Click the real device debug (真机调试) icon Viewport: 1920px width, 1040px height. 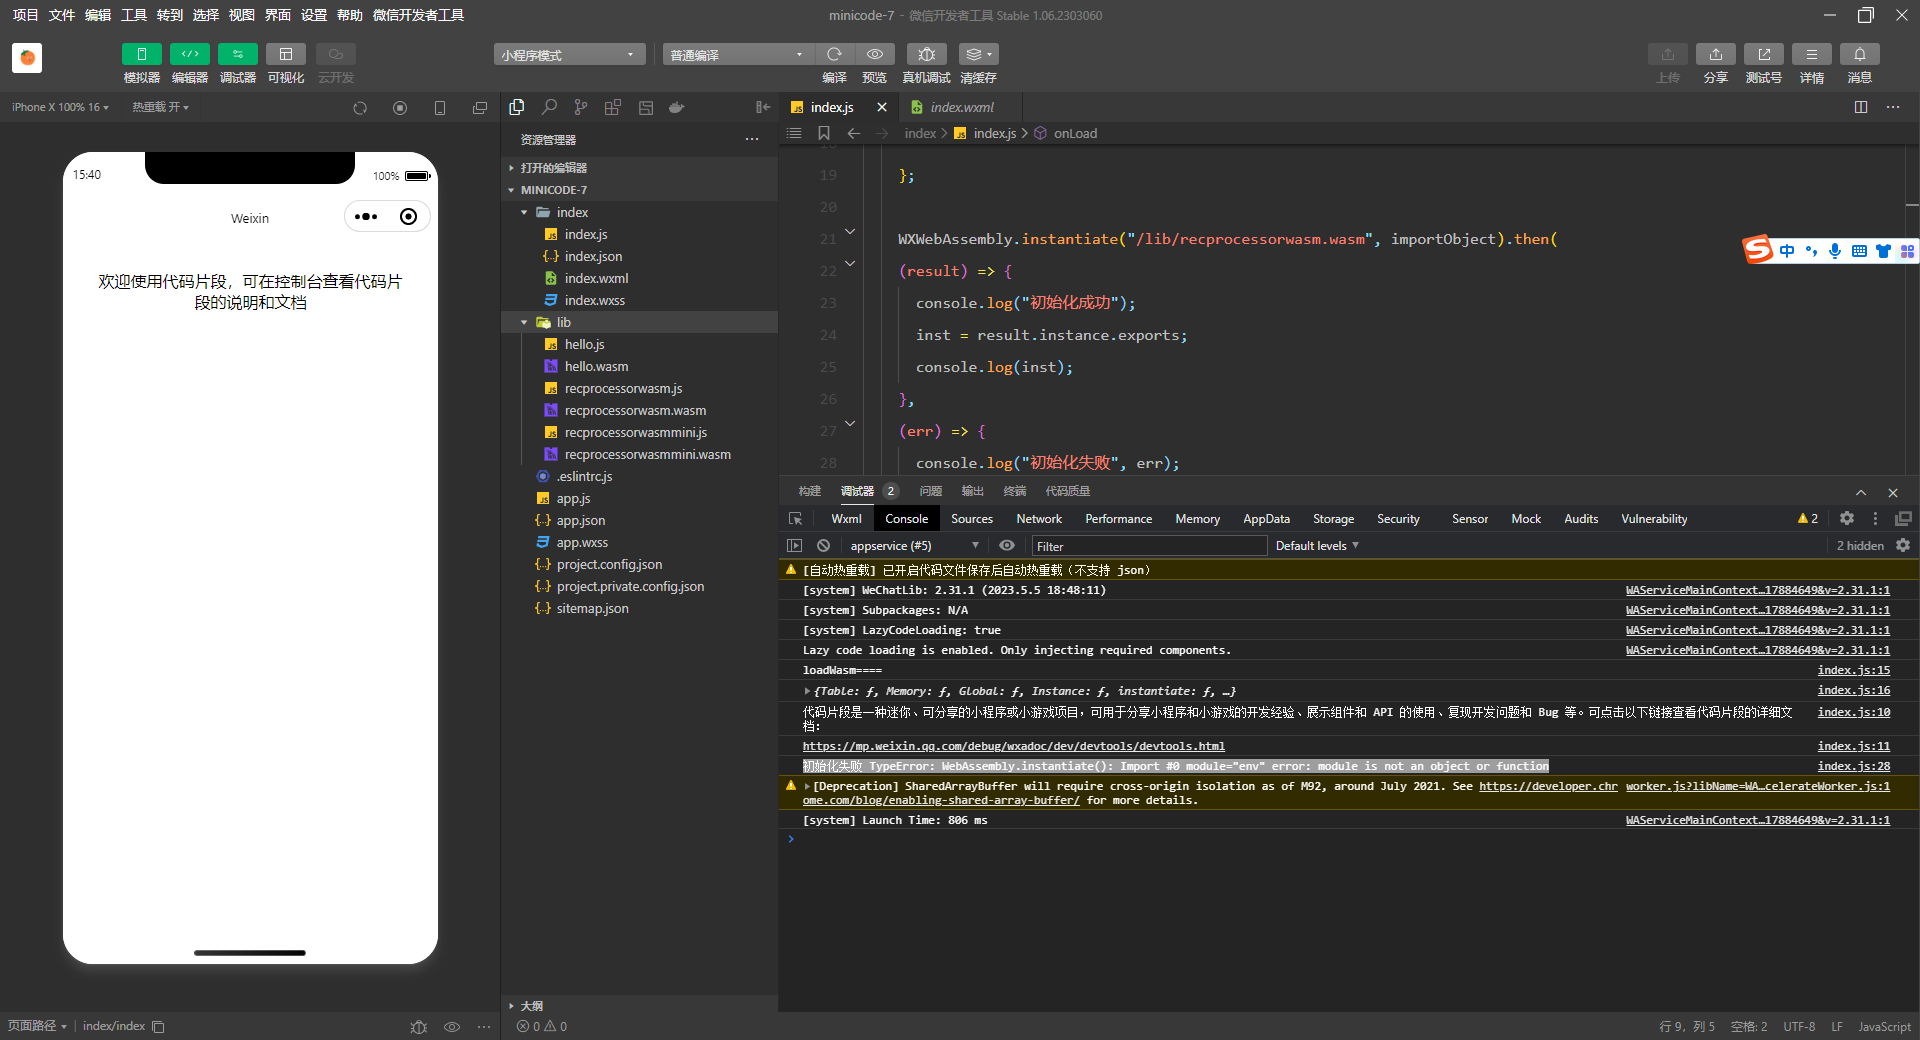[926, 54]
